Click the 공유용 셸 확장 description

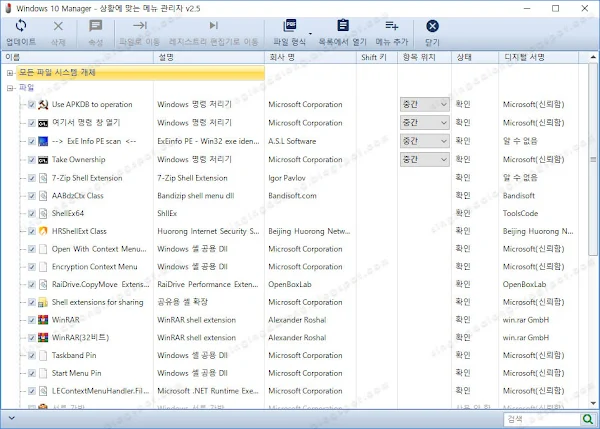183,302
